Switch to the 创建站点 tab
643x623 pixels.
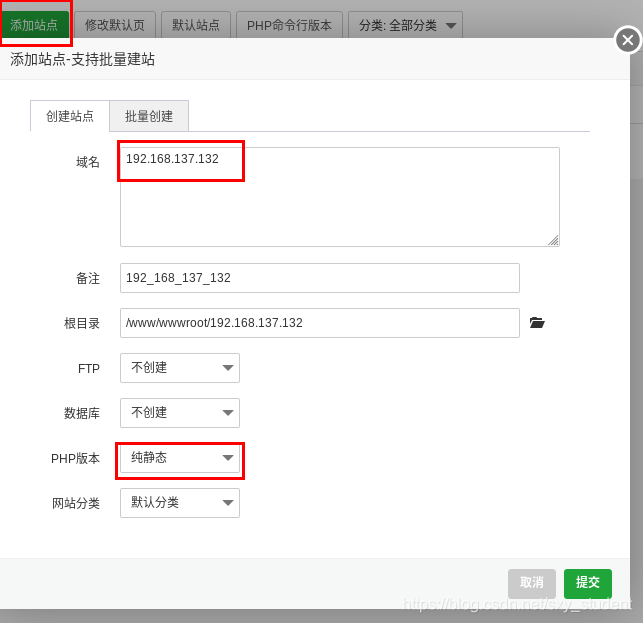pyautogui.click(x=70, y=116)
